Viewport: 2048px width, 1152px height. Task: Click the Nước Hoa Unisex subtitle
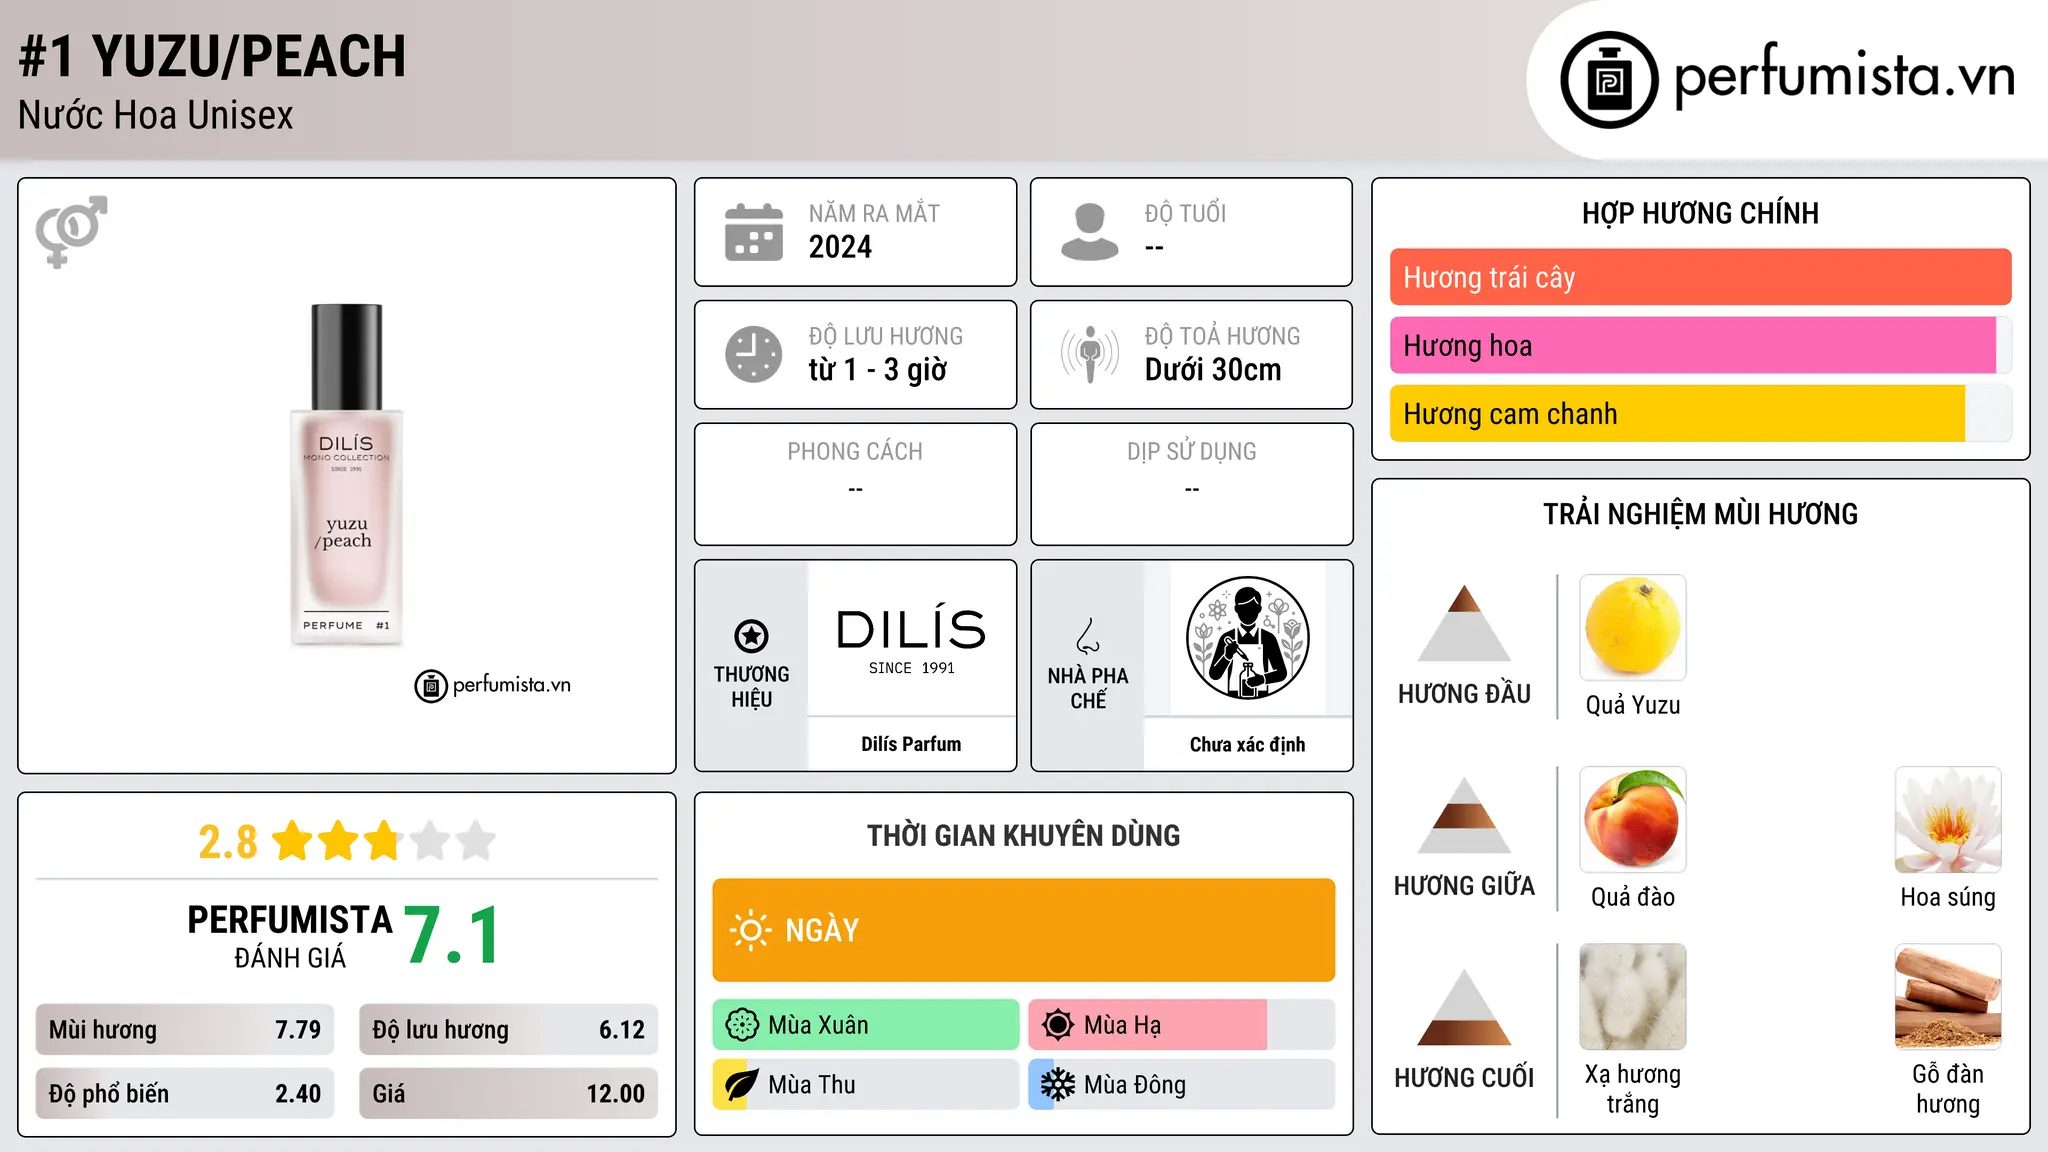156,115
